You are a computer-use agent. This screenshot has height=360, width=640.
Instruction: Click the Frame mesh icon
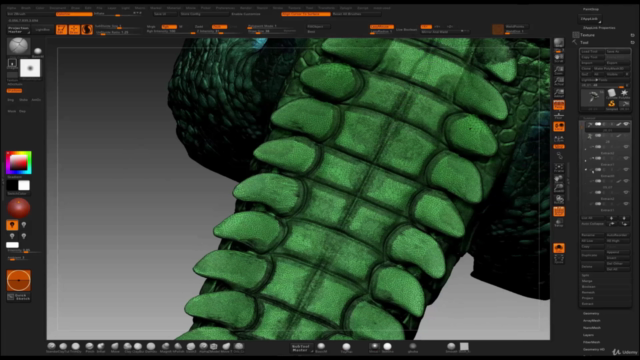tap(559, 168)
